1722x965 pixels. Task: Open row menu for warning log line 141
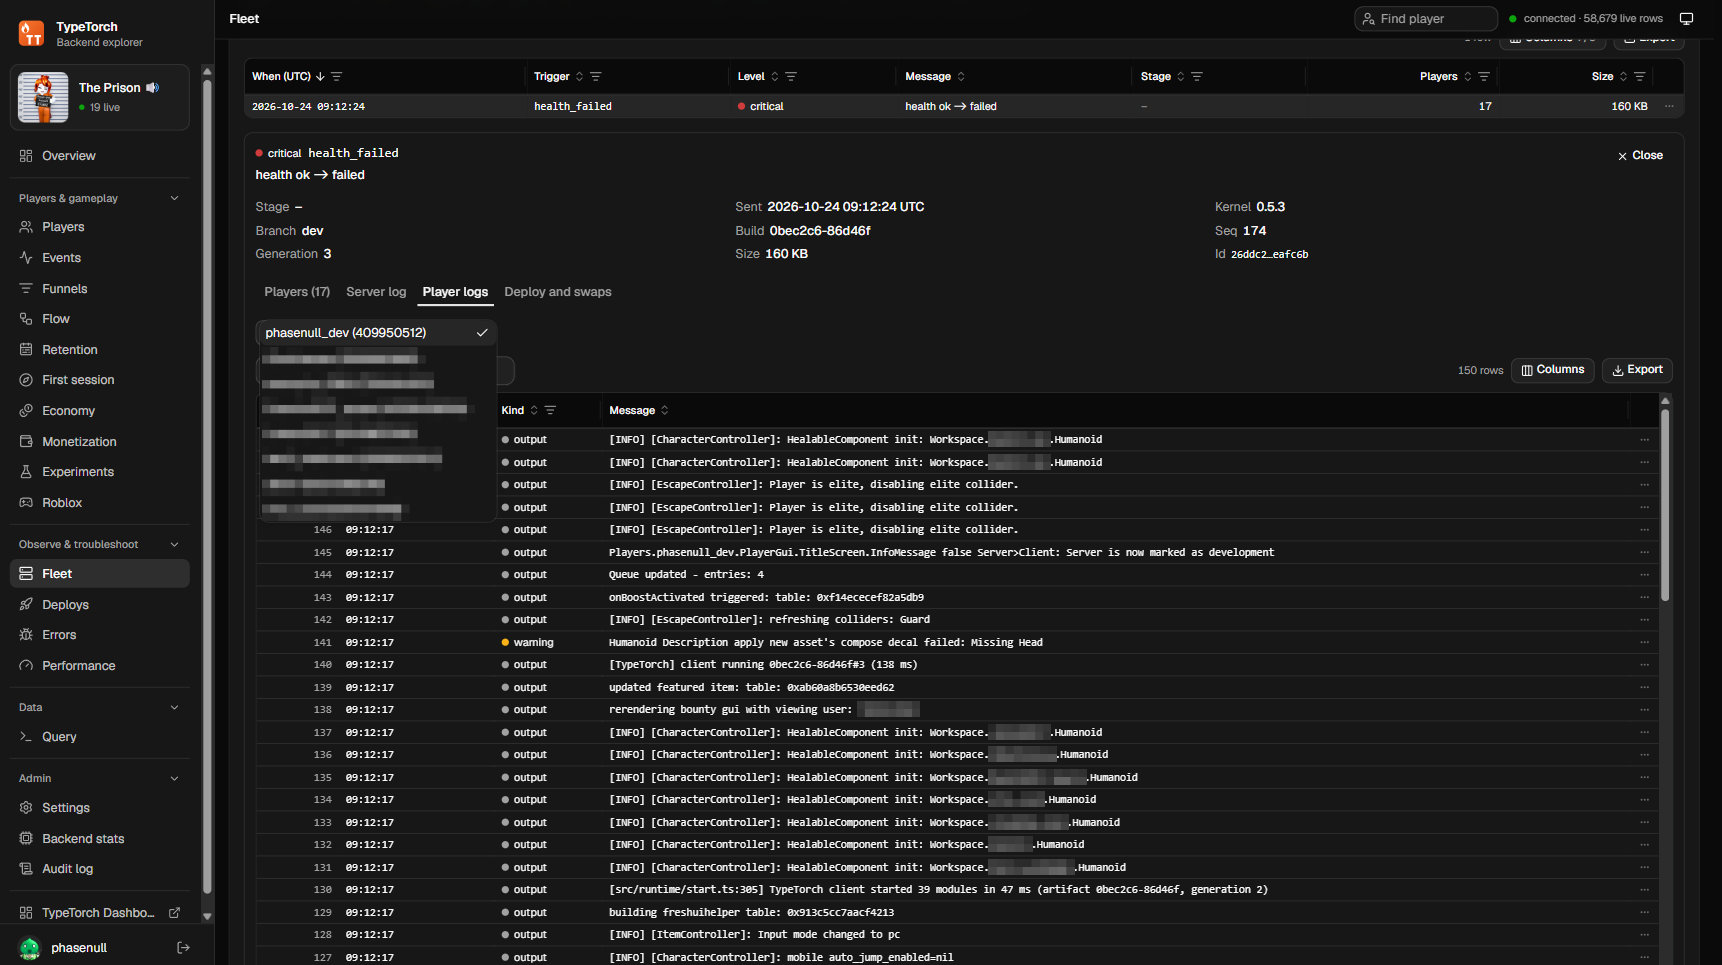coord(1644,643)
